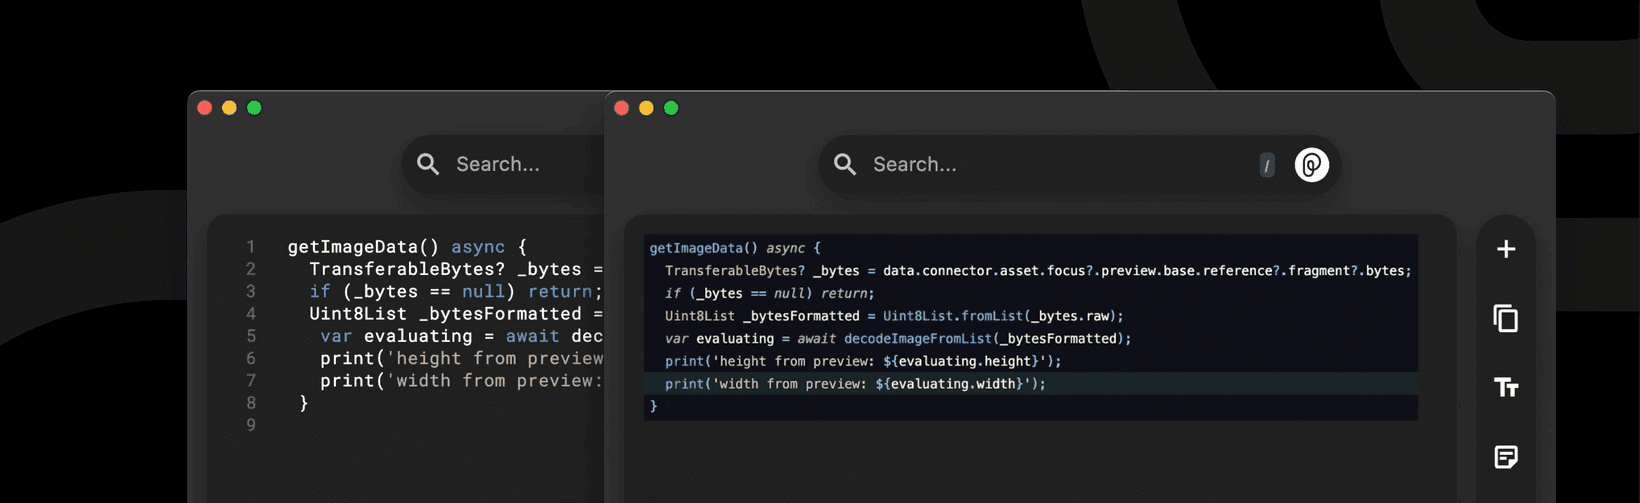Click 'TransferableBytes? _bytes' line in back window
The height and width of the screenshot is (503, 1640).
tap(456, 269)
